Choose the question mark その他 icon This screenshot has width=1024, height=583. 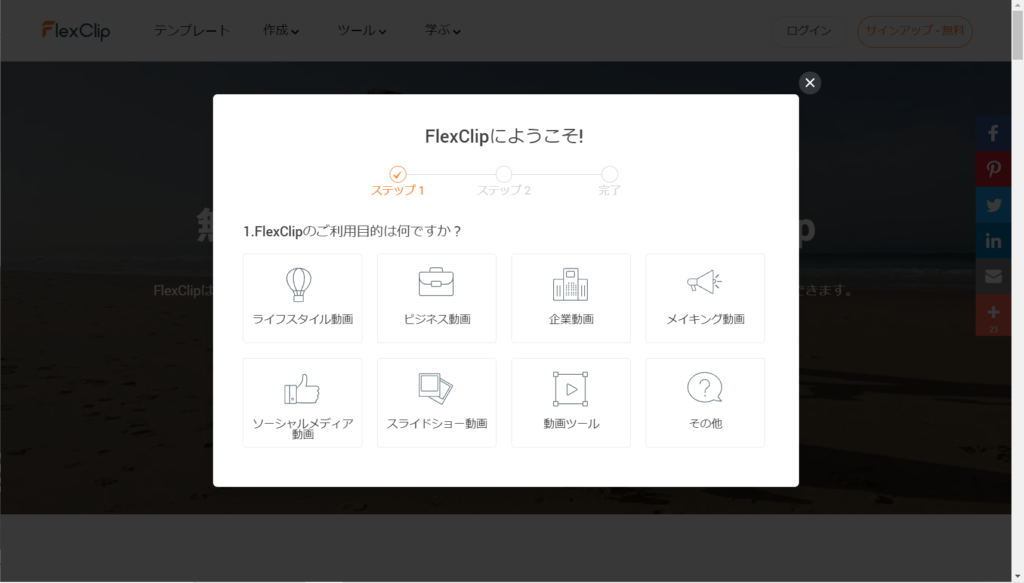coord(705,388)
